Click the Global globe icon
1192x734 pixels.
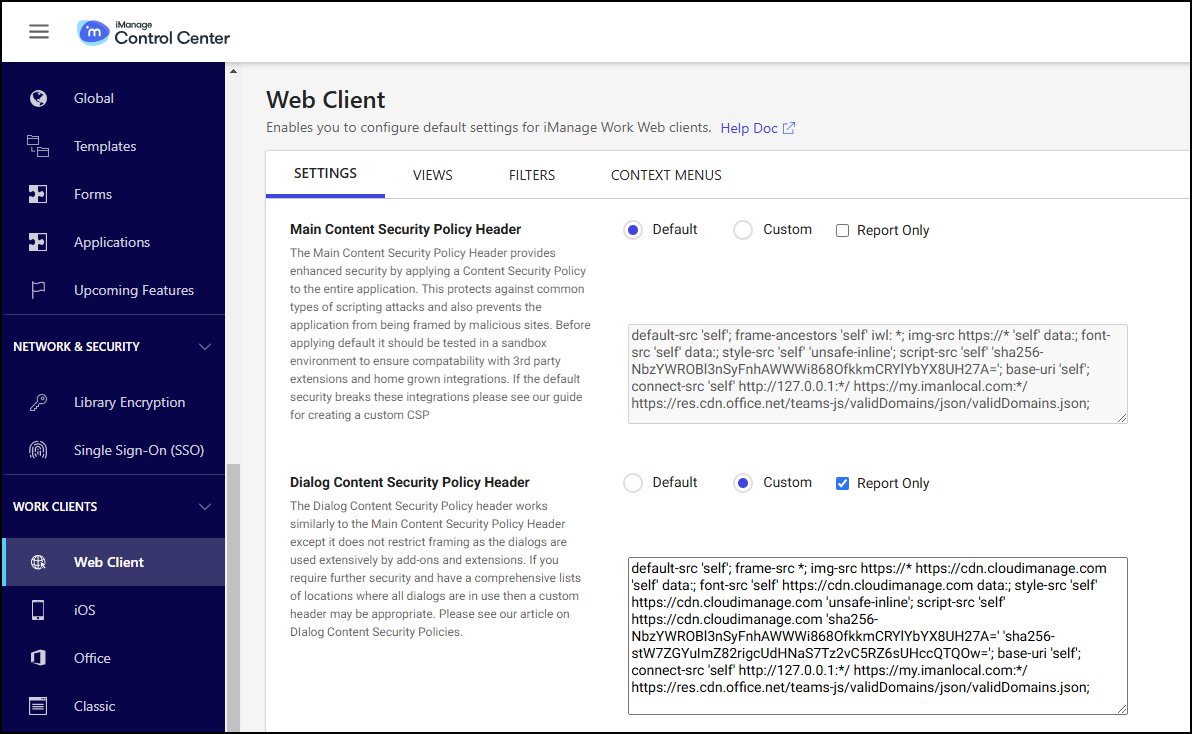click(38, 98)
